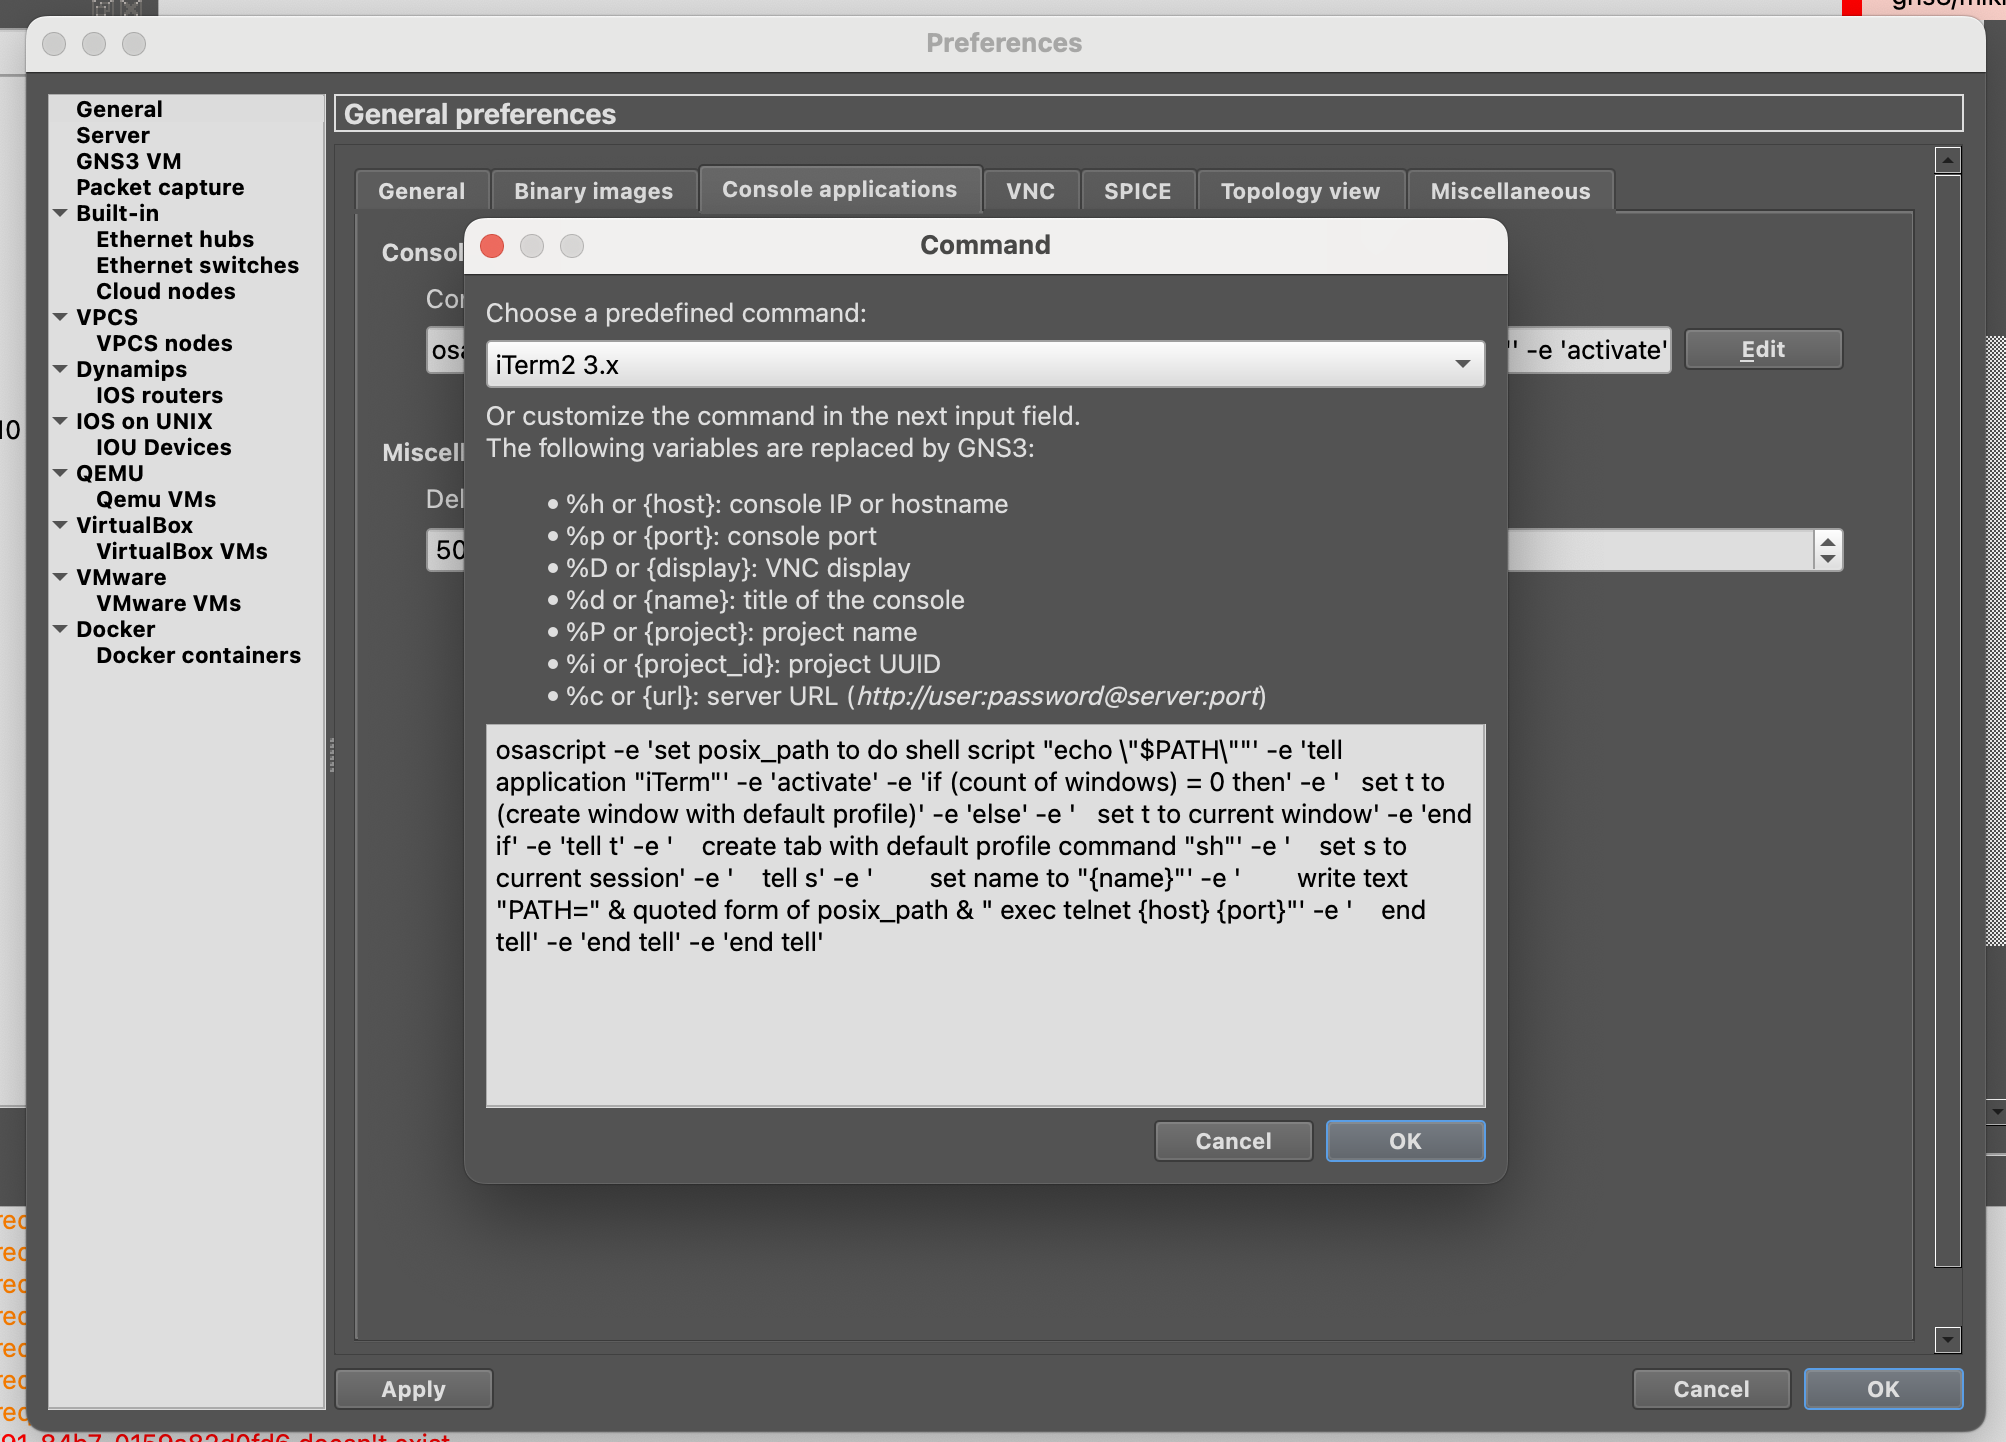Select VirtualBox VMs in the sidebar
The height and width of the screenshot is (1442, 2006).
click(181, 551)
